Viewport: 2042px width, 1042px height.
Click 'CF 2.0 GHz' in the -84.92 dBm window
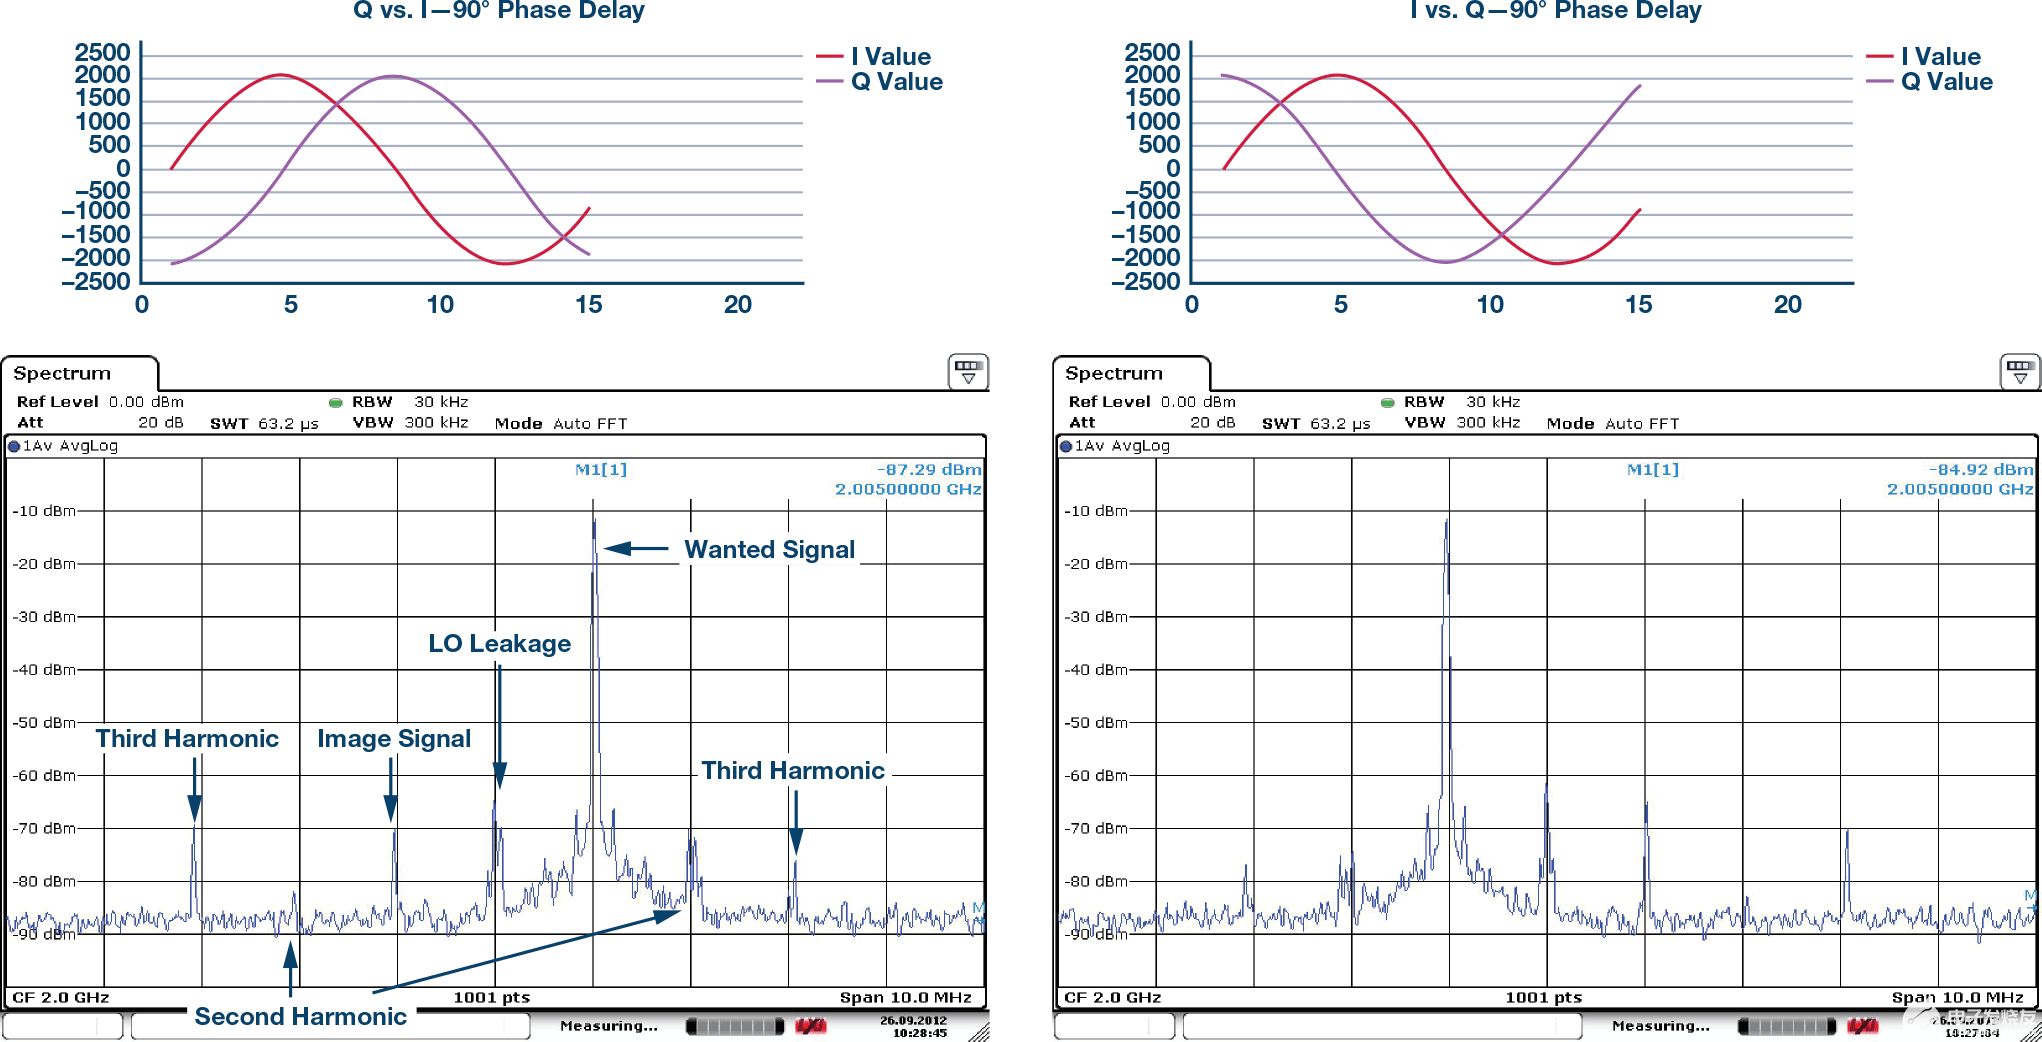pyautogui.click(x=1113, y=997)
